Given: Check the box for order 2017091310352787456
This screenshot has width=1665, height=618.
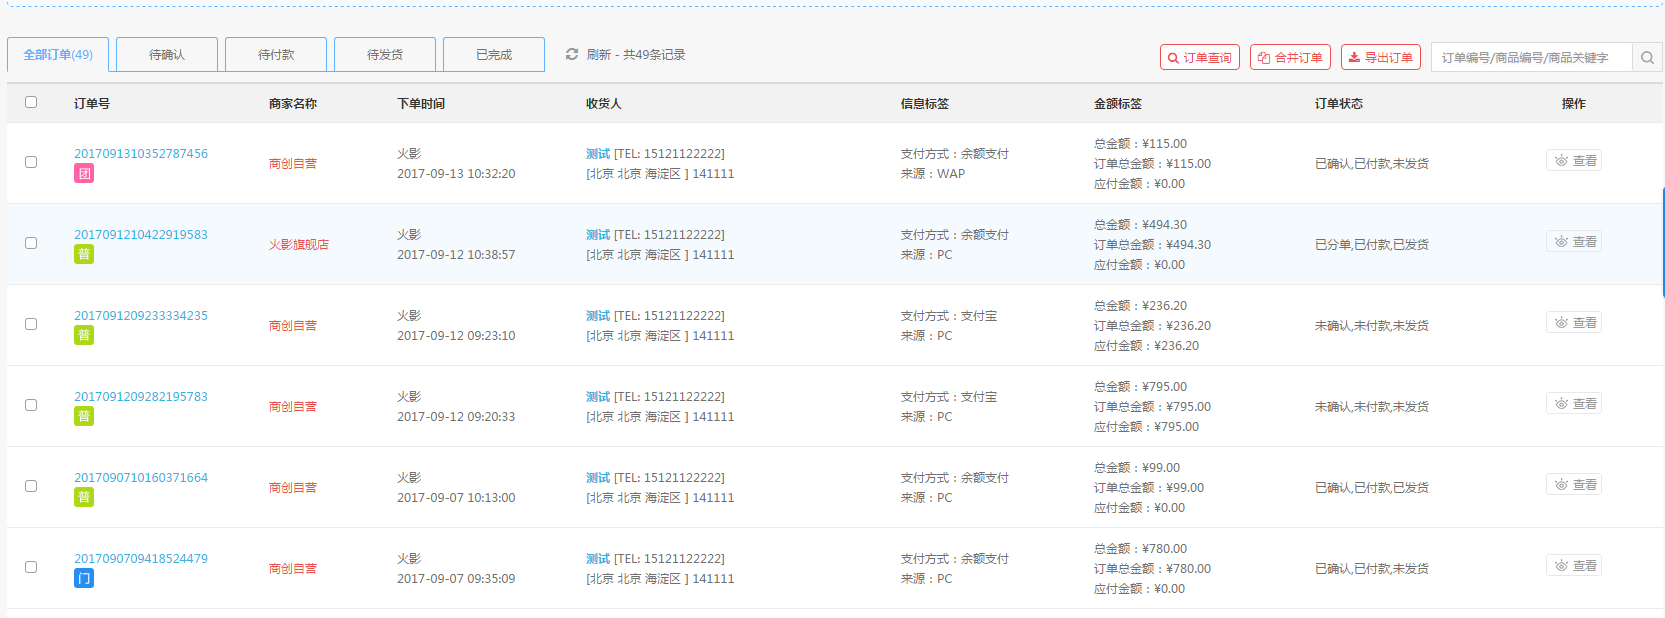Looking at the screenshot, I should coord(31,162).
